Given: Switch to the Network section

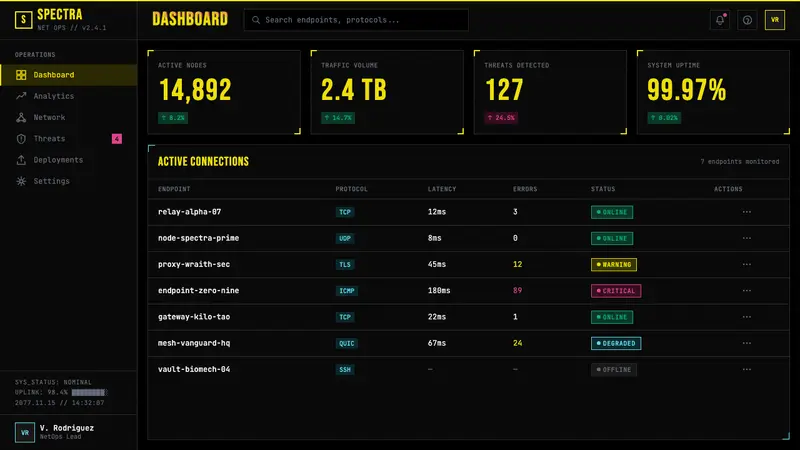Looking at the screenshot, I should [68, 117].
